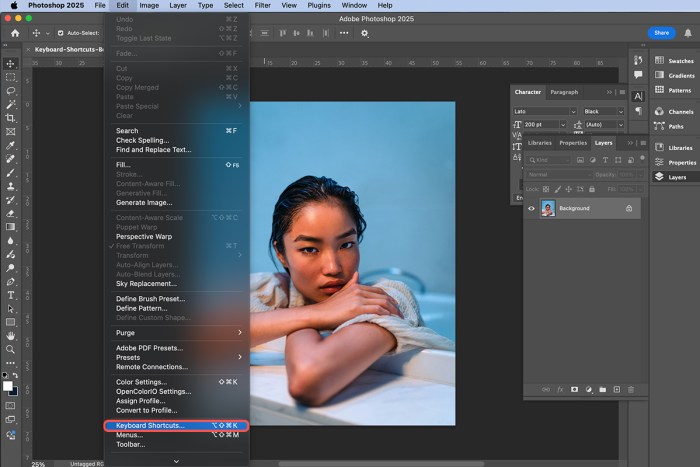
Task: Select the Lasso tool
Action: 11,90
